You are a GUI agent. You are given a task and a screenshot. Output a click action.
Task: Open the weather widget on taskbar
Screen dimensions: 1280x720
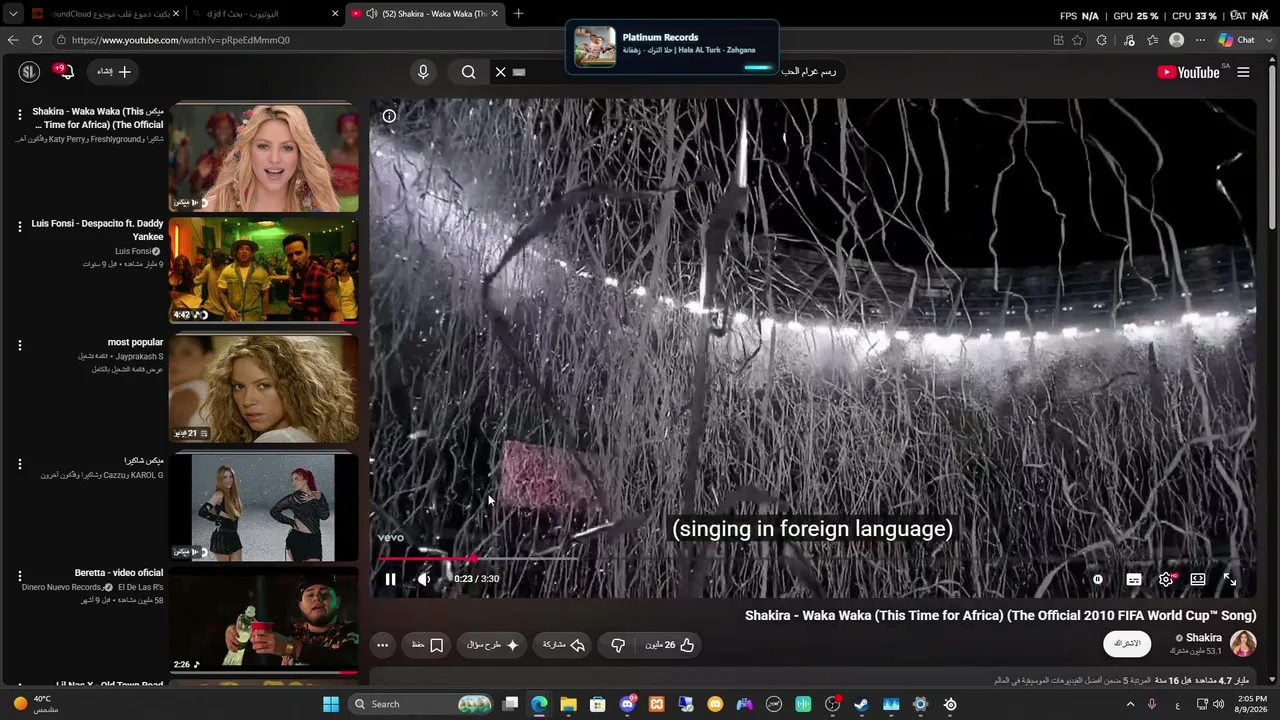pos(38,704)
